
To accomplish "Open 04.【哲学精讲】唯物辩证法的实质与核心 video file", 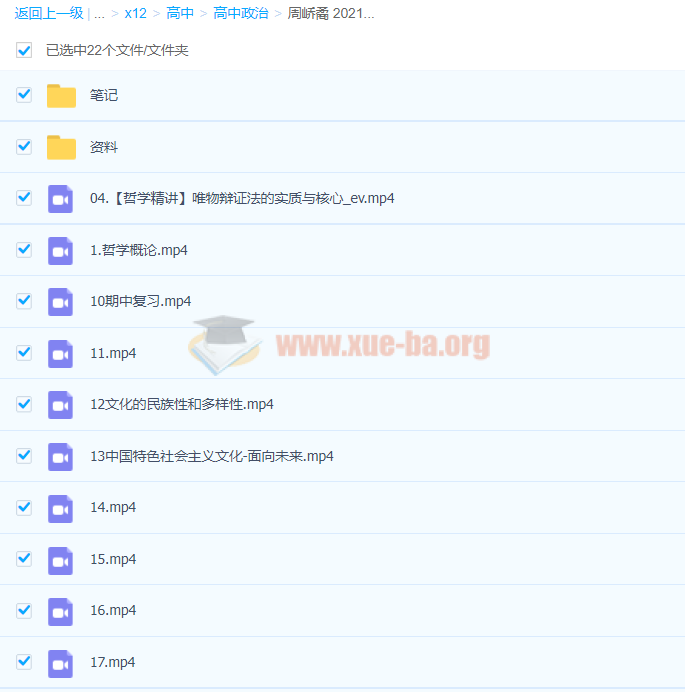I will [242, 198].
